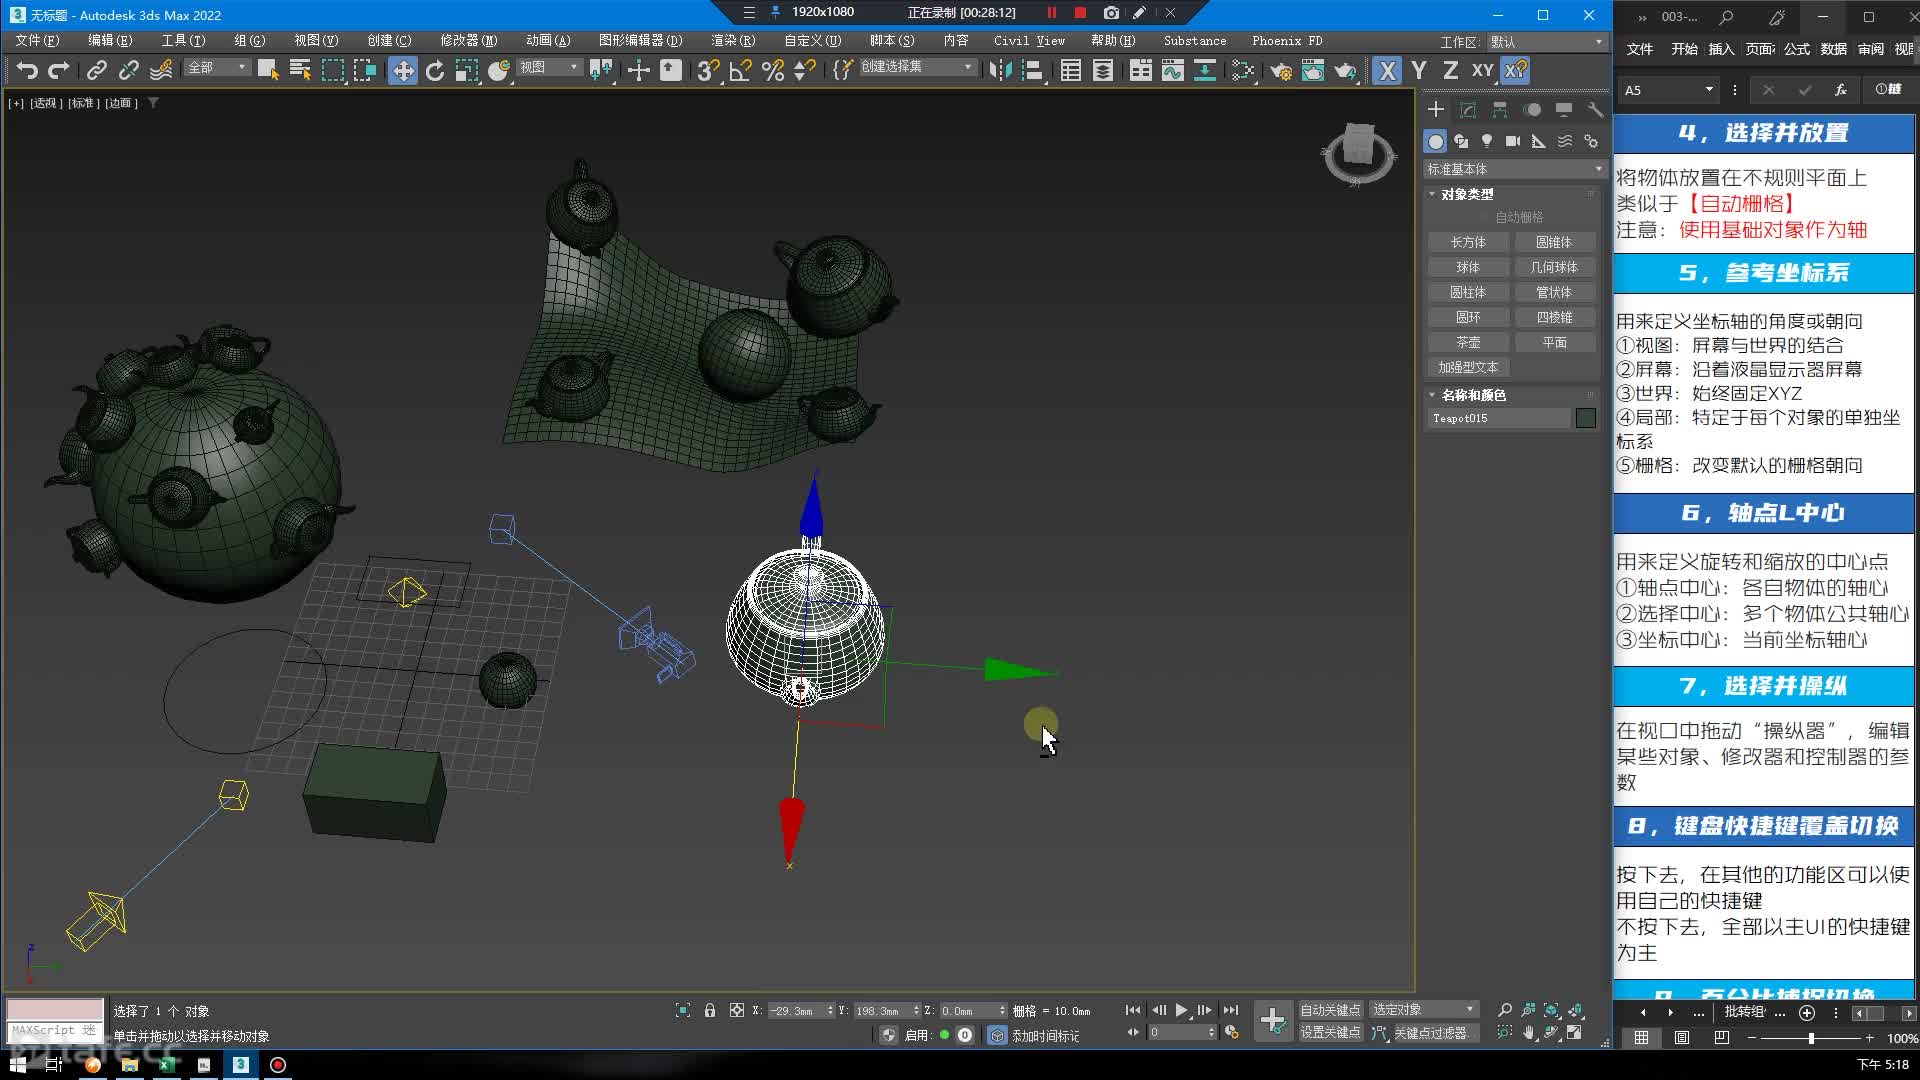
Task: Collapse the 名称和颜色 rollout
Action: pos(1472,395)
